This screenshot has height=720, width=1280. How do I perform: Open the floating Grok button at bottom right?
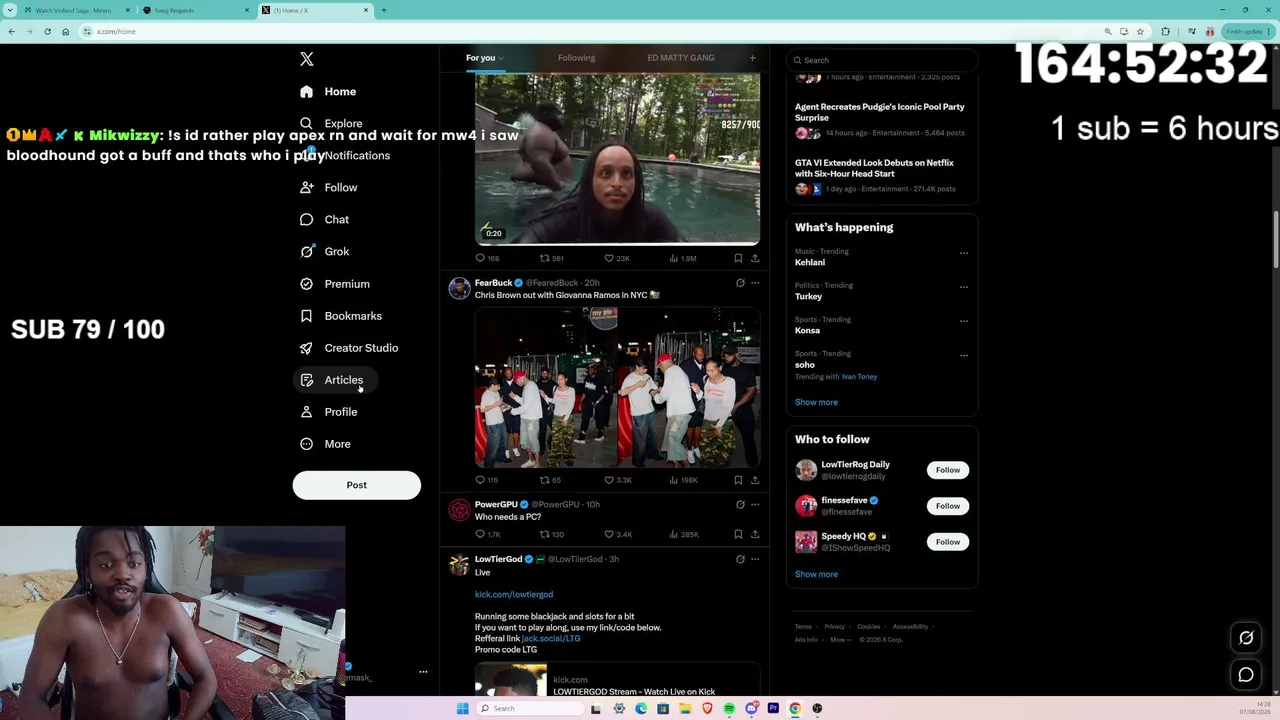pyautogui.click(x=1246, y=638)
